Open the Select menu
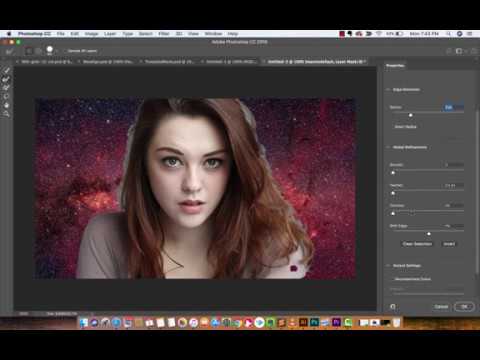This screenshot has width=480, height=360. click(x=145, y=34)
